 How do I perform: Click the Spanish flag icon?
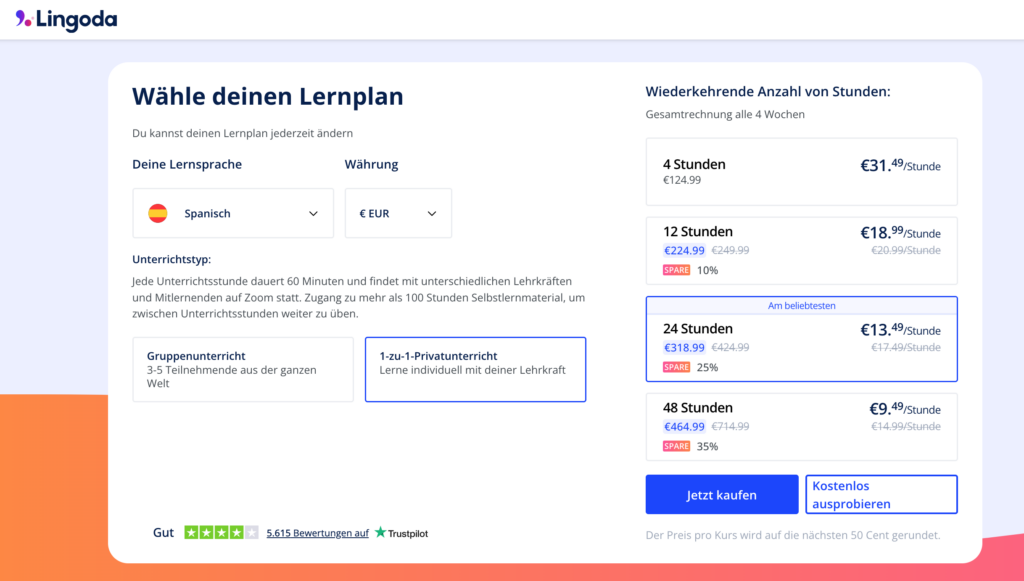157,213
